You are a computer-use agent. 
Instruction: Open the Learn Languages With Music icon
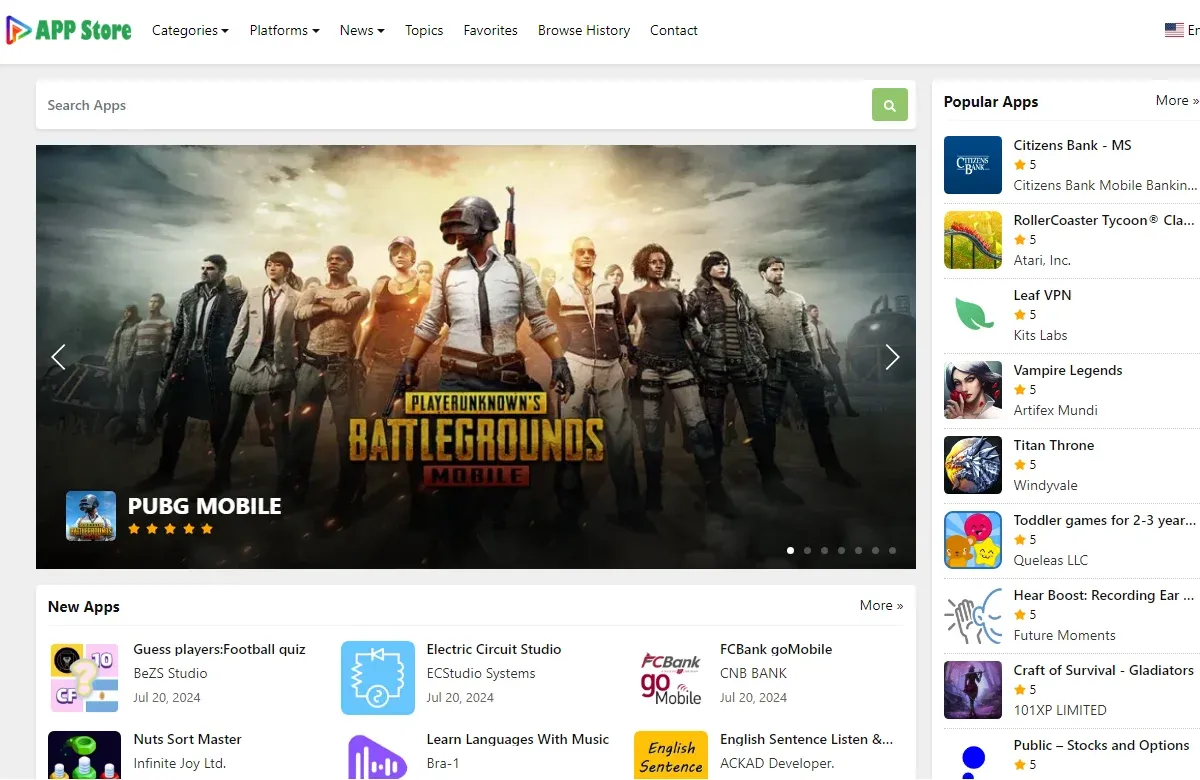(x=378, y=755)
